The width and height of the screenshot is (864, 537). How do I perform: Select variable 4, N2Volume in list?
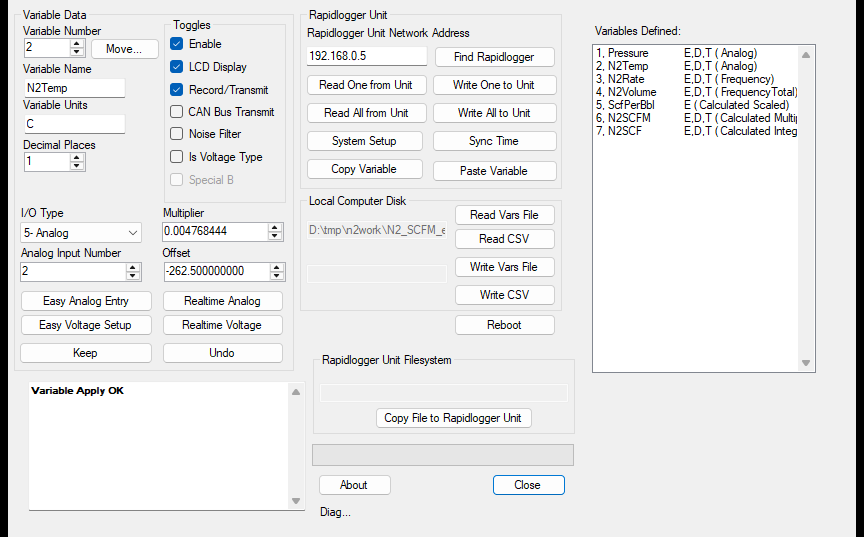(696, 92)
